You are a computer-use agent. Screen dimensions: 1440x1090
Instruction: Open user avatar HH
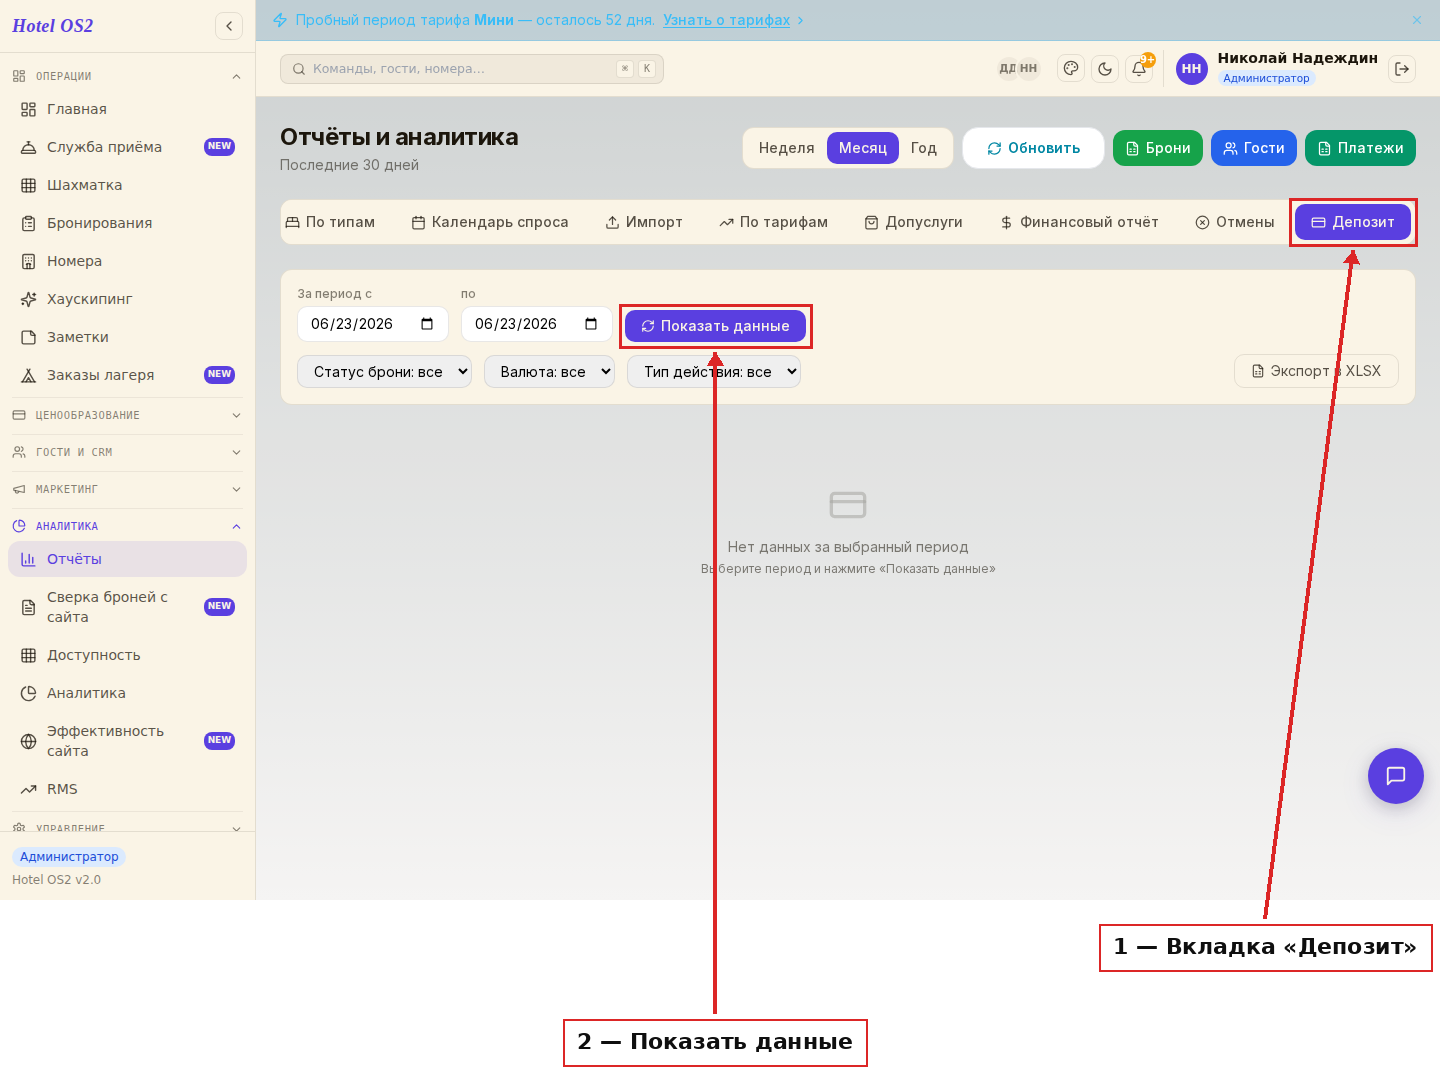(x=1192, y=69)
